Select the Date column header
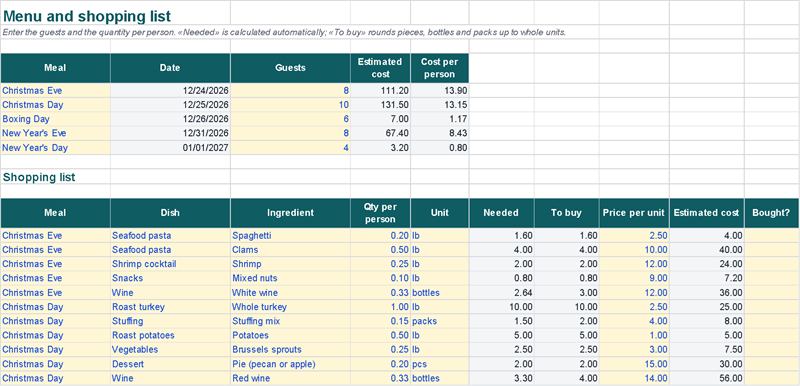Image resolution: width=800 pixels, height=386 pixels. tap(170, 68)
